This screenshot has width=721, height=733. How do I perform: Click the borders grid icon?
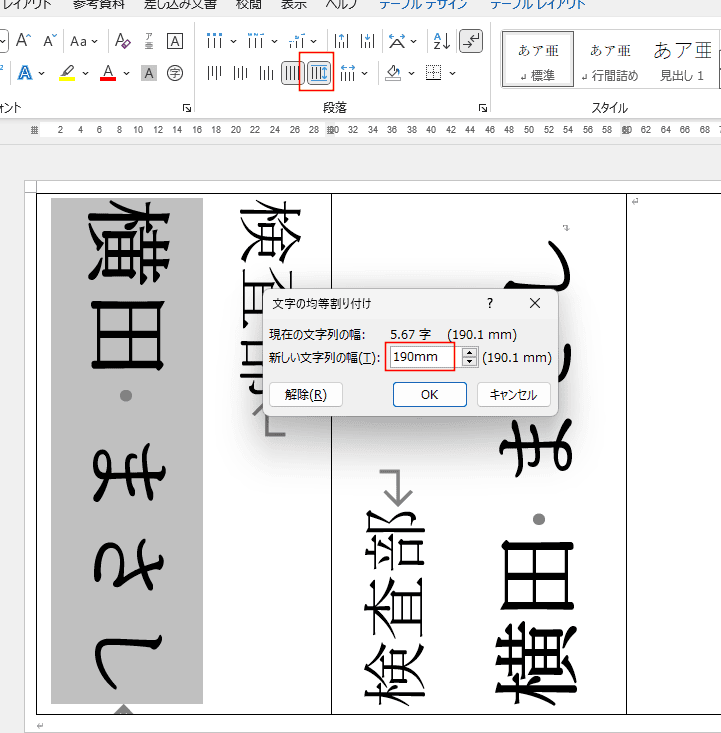pos(434,73)
